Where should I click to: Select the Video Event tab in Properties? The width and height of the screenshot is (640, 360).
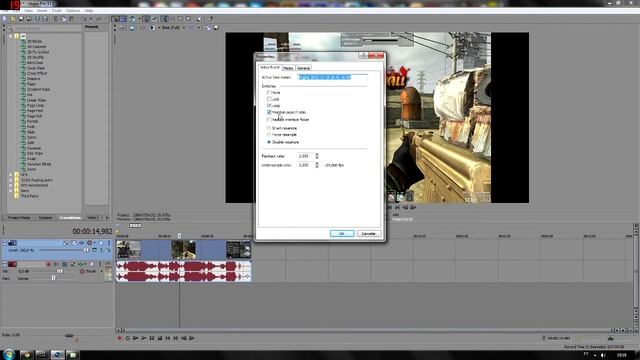[x=270, y=67]
